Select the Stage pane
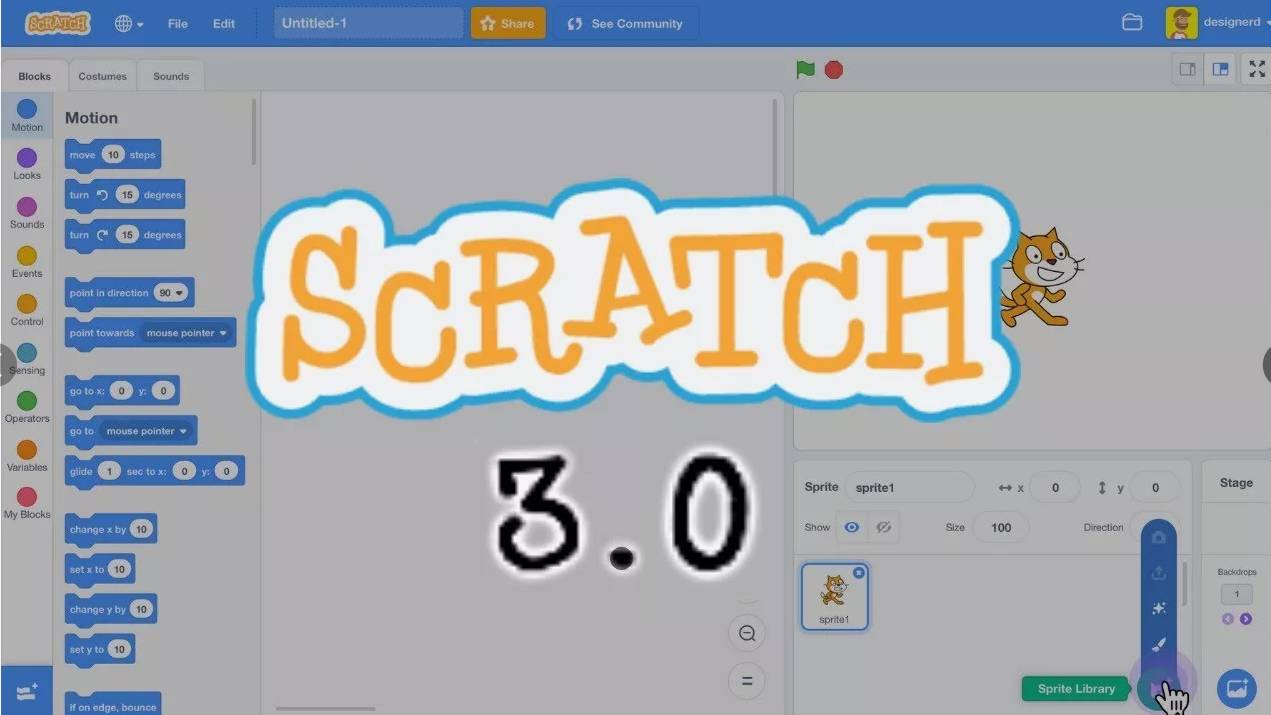The width and height of the screenshot is (1271, 715). [x=1236, y=587]
